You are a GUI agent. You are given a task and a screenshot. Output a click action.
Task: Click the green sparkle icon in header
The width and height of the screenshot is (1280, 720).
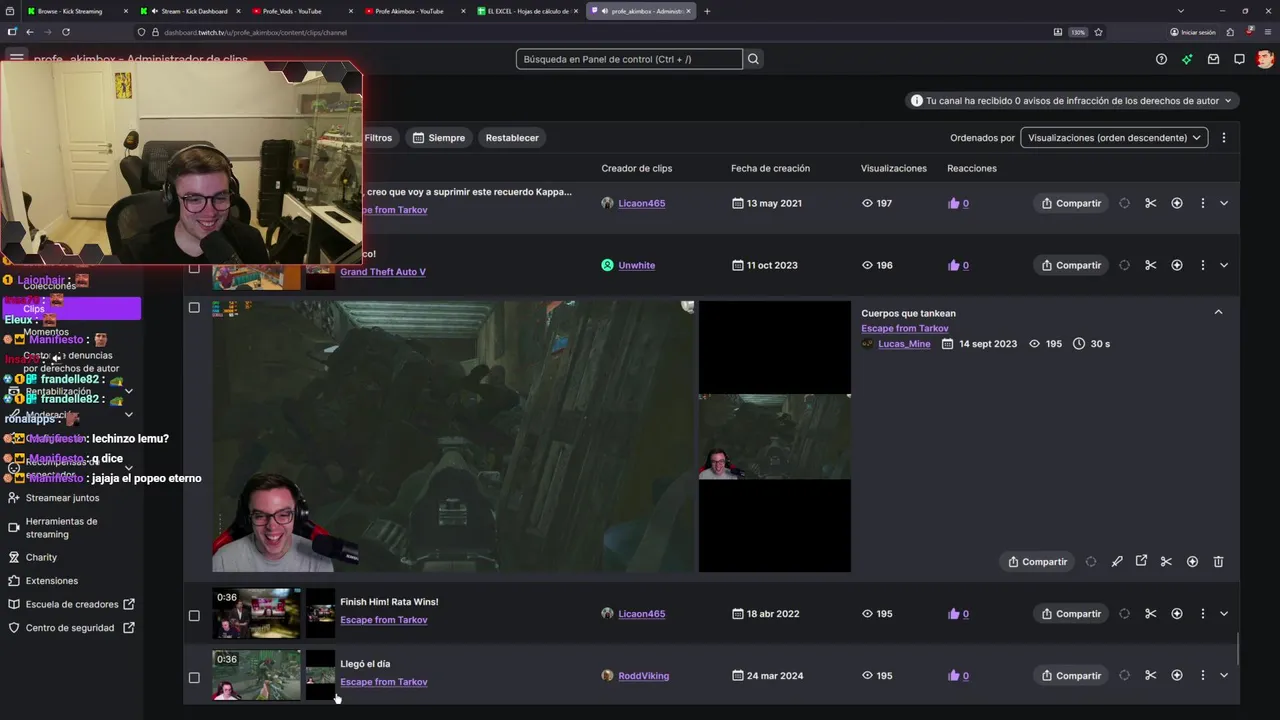point(1187,59)
